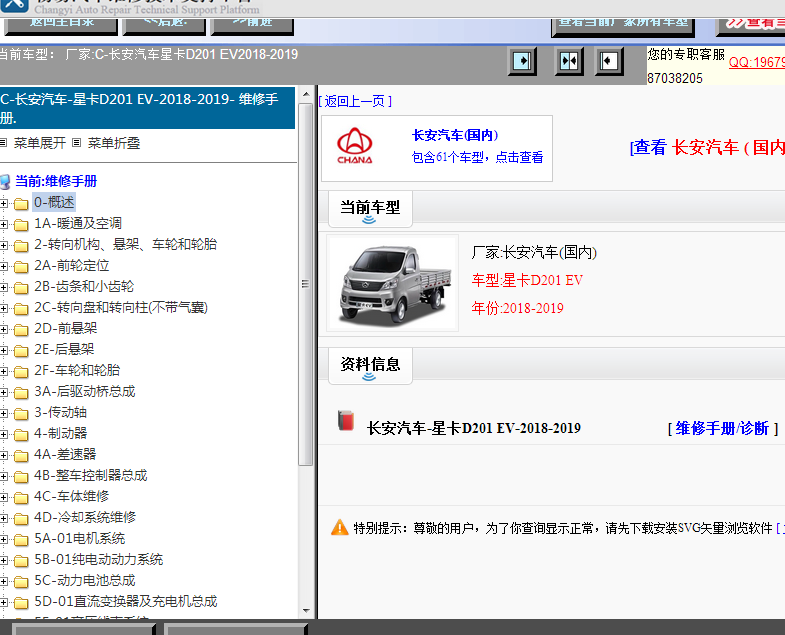Click the center split panels icon

569,61
